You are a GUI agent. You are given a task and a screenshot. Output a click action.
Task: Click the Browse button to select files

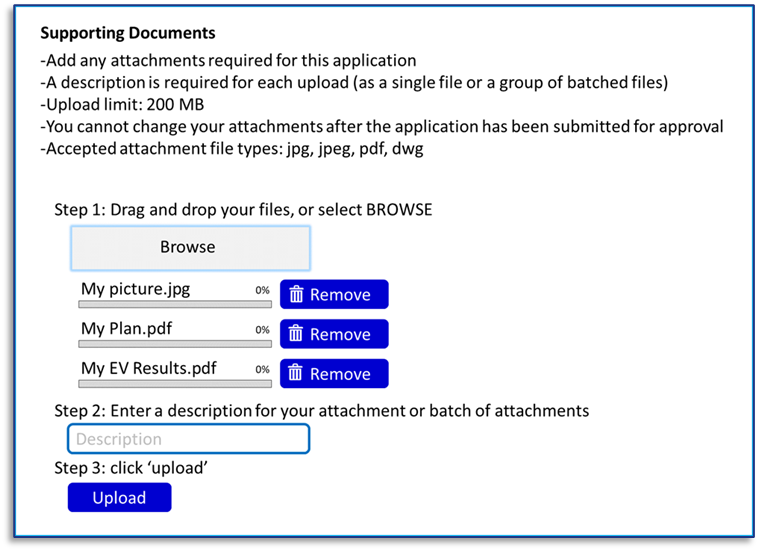(x=189, y=247)
